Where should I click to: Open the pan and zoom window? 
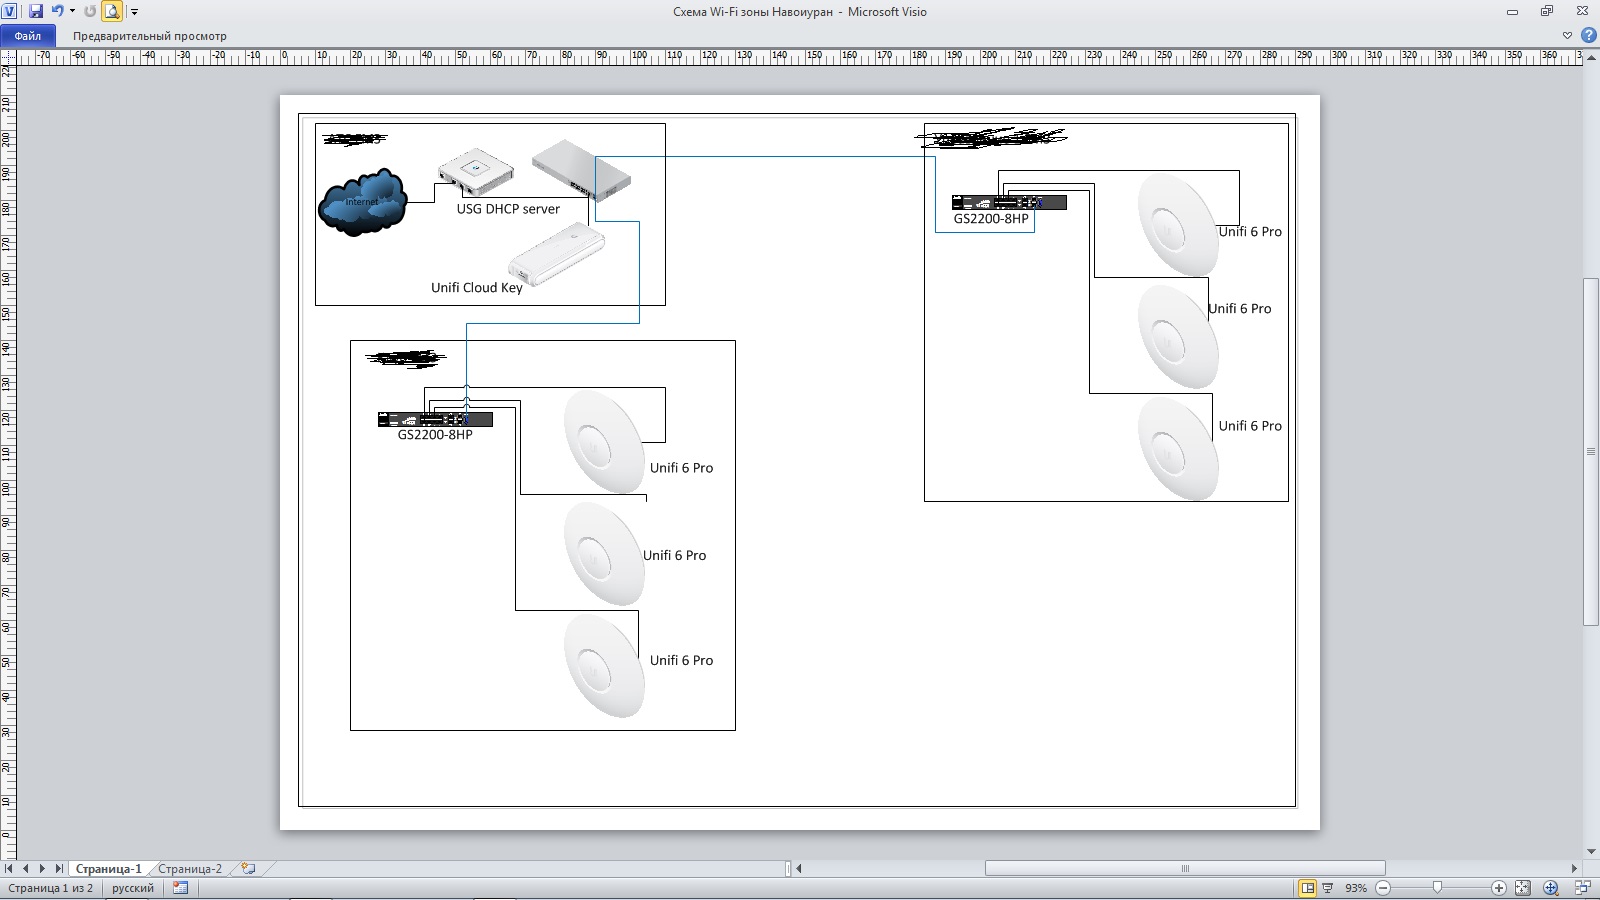click(1550, 888)
